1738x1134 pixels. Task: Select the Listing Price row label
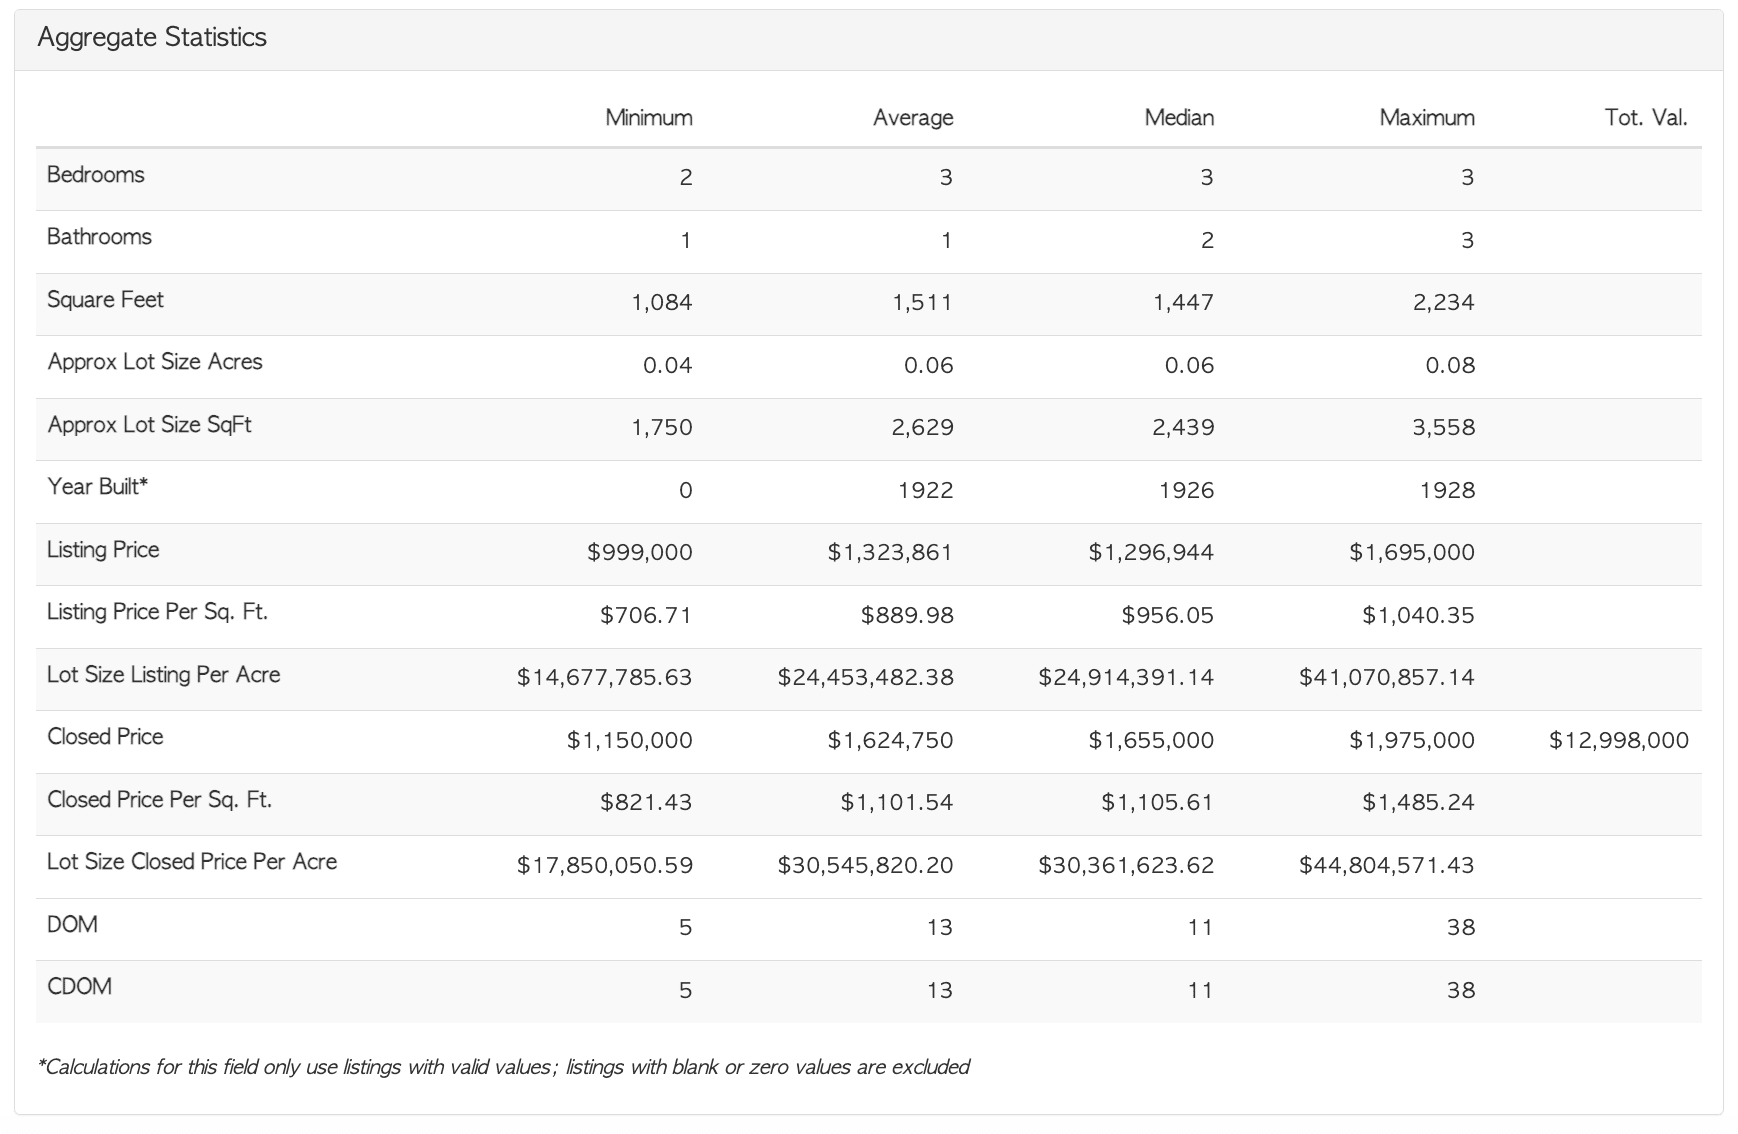(103, 550)
